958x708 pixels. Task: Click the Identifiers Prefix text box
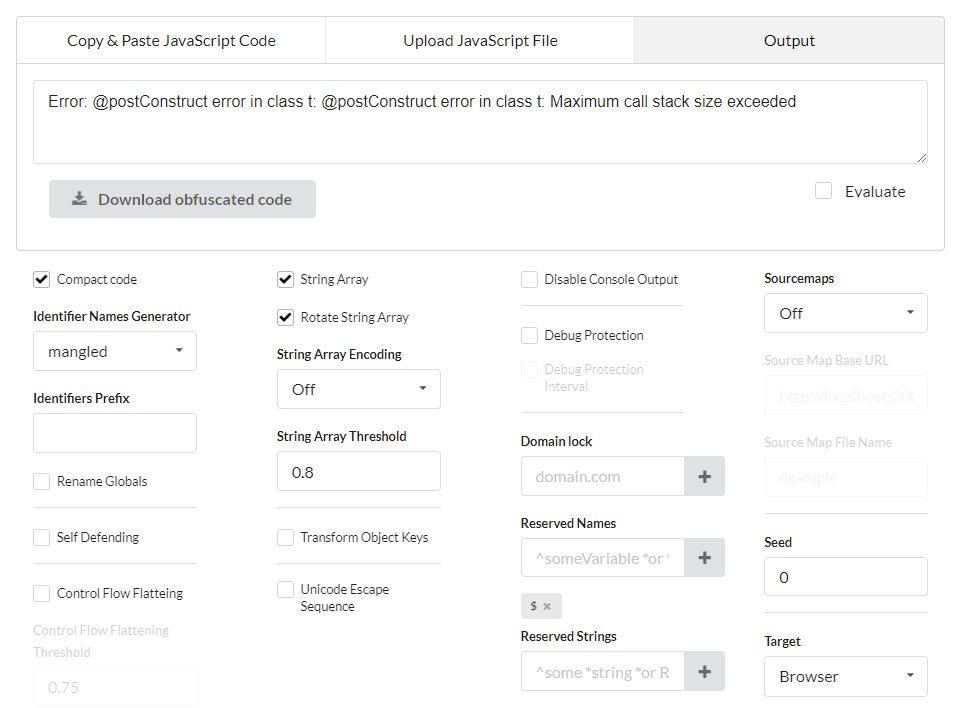115,434
